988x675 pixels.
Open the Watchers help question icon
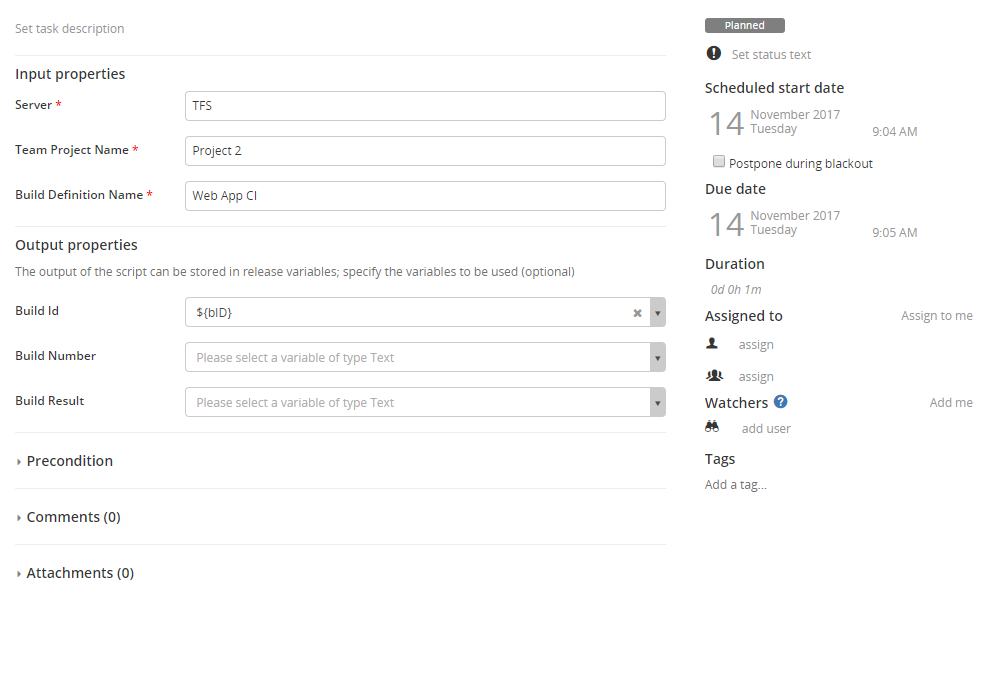781,402
